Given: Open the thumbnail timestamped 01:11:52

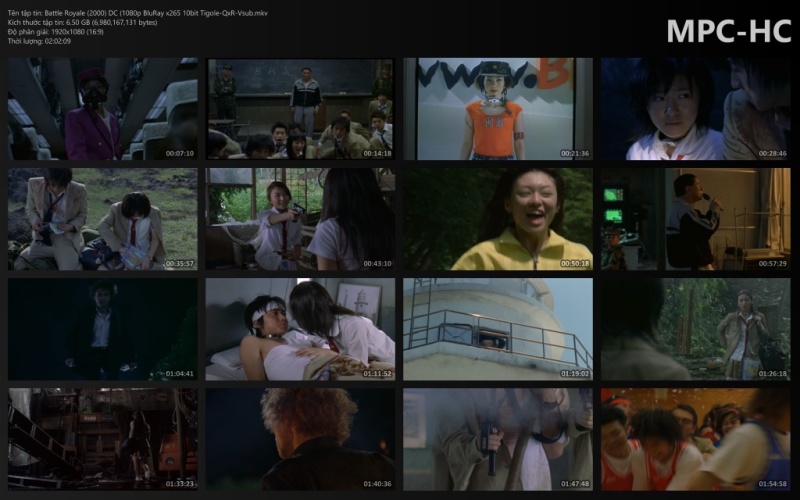Looking at the screenshot, I should tap(300, 329).
